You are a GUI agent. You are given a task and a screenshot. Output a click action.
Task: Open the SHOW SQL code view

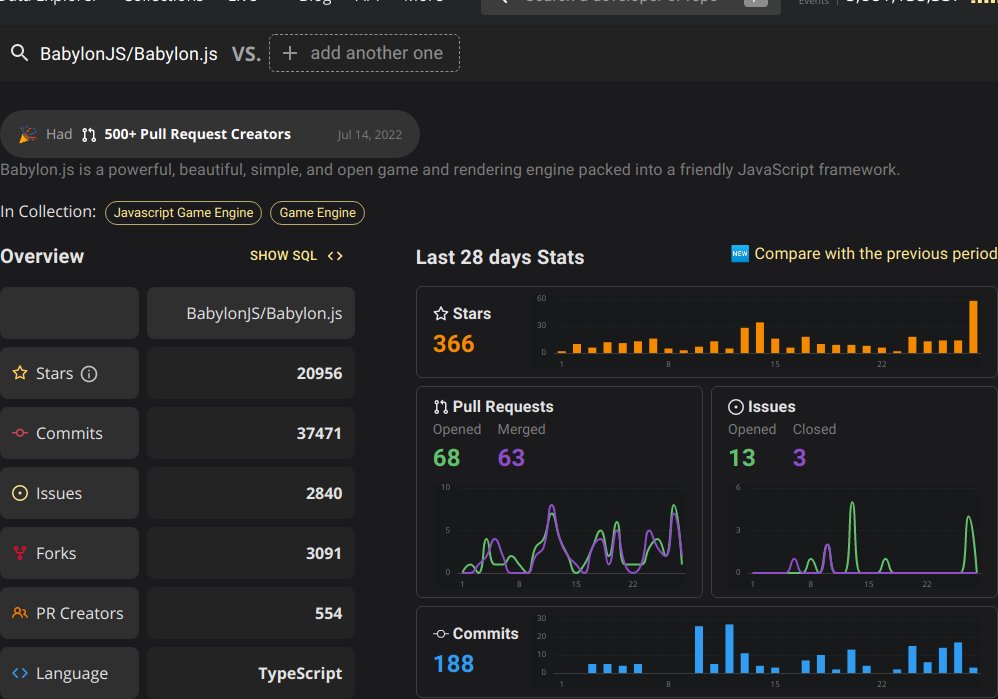tap(296, 256)
